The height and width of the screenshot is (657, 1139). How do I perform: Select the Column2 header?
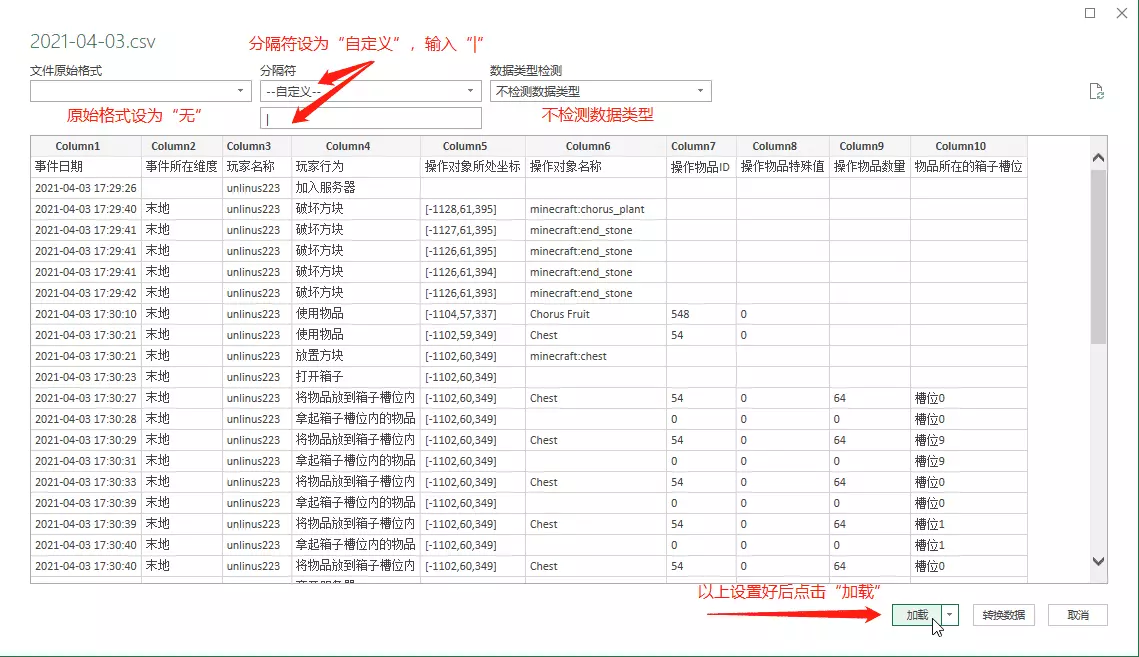tap(182, 146)
